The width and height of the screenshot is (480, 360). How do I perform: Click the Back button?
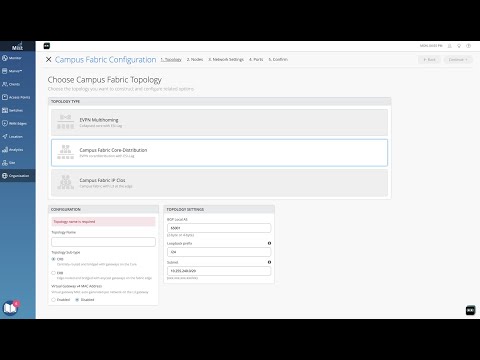pos(429,60)
